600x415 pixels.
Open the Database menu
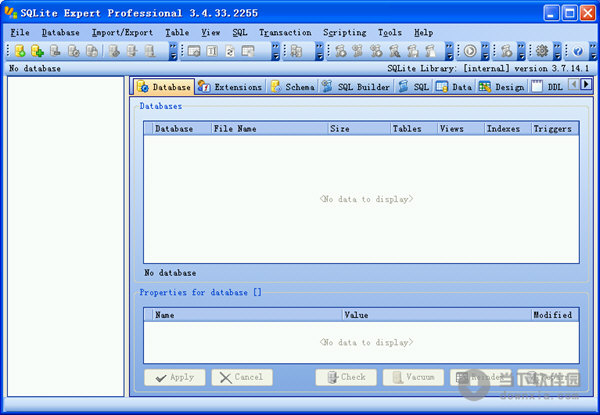(x=60, y=33)
